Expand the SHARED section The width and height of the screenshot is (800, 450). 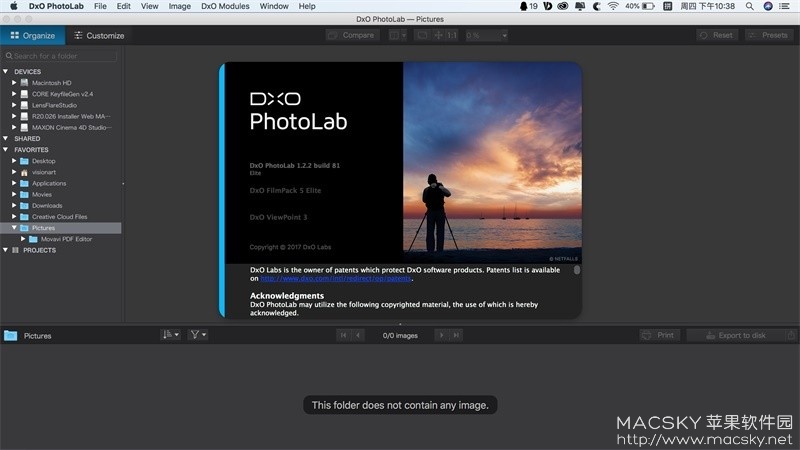(6, 138)
